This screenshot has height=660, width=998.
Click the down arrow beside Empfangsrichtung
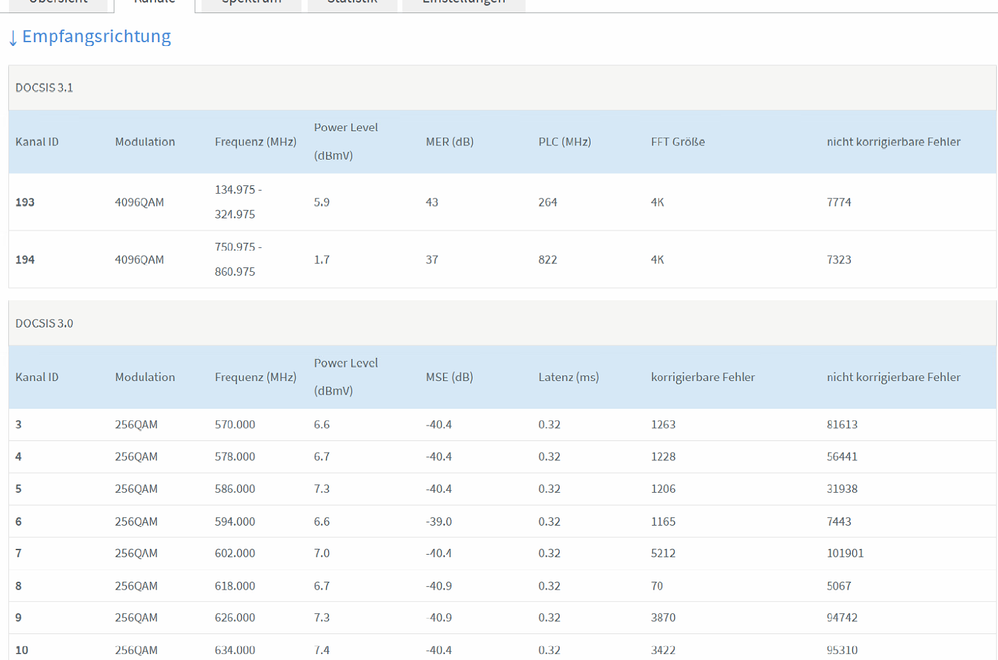(13, 38)
